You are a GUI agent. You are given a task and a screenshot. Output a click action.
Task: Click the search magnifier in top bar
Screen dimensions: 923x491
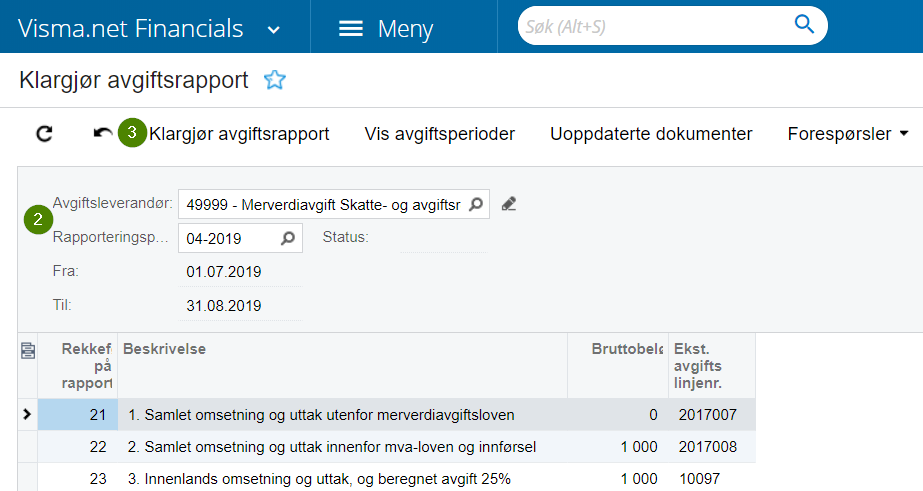(804, 25)
